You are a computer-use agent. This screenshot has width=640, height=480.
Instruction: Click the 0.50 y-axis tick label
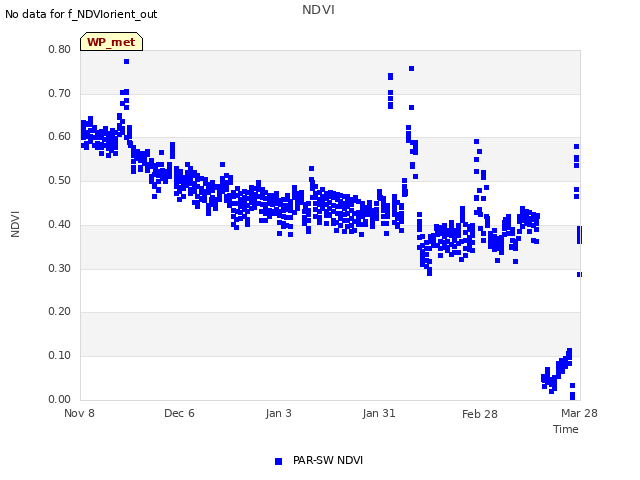click(59, 180)
